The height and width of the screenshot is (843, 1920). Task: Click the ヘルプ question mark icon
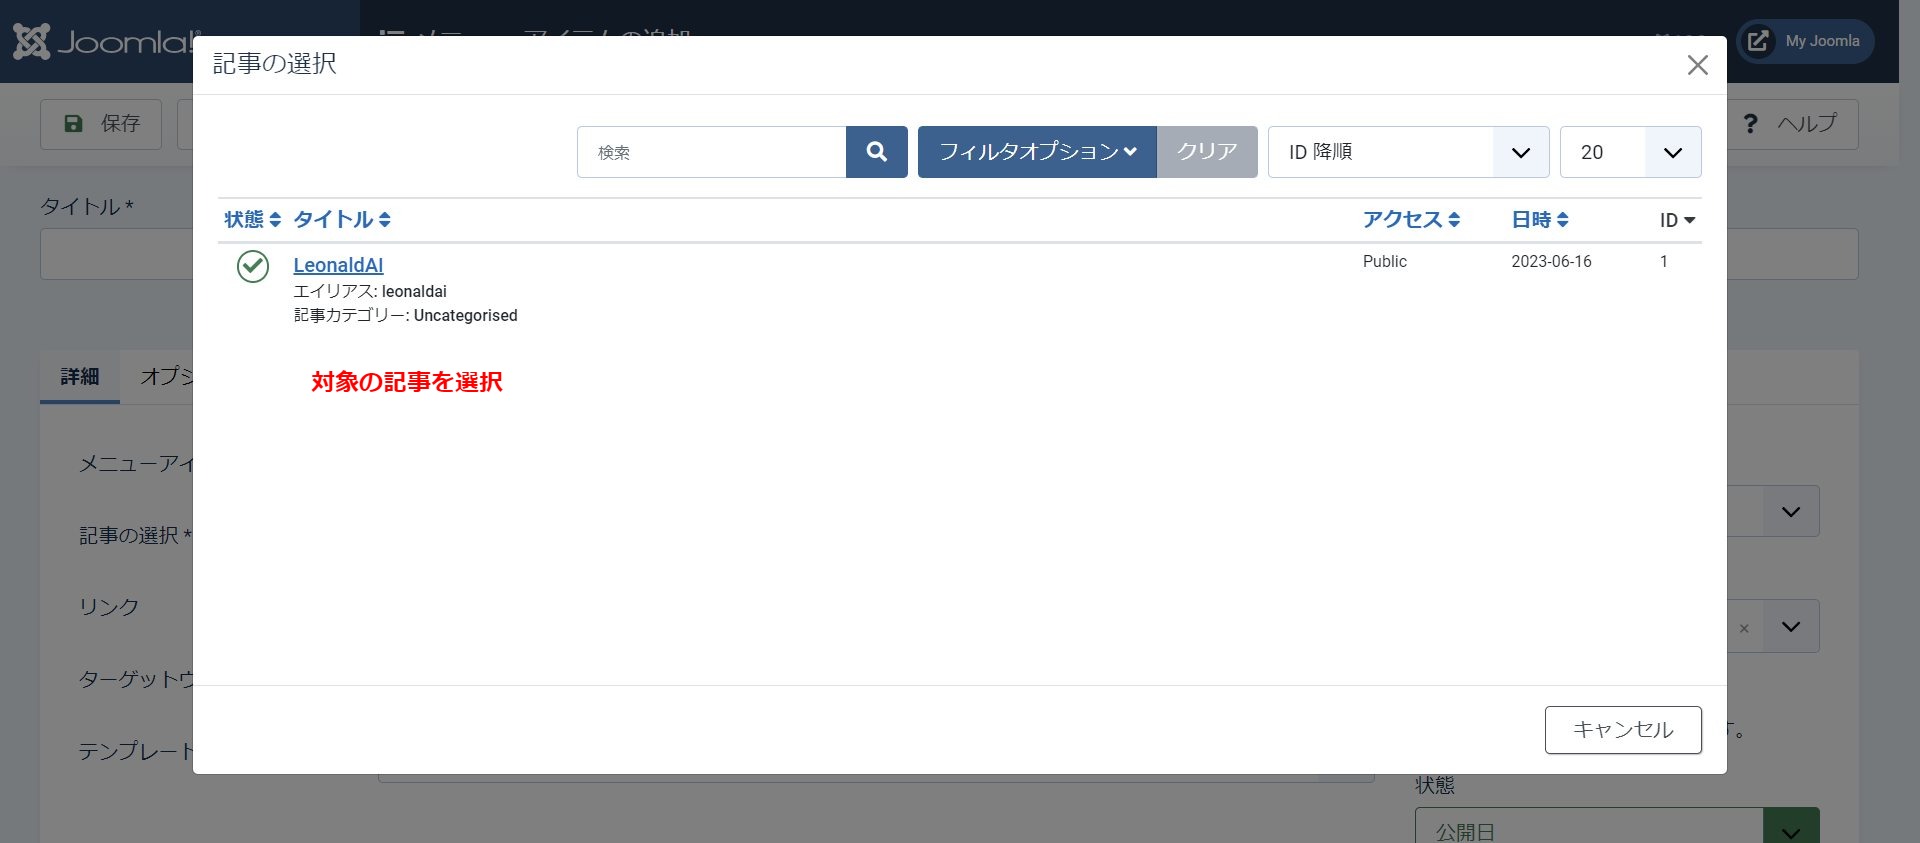[1750, 124]
